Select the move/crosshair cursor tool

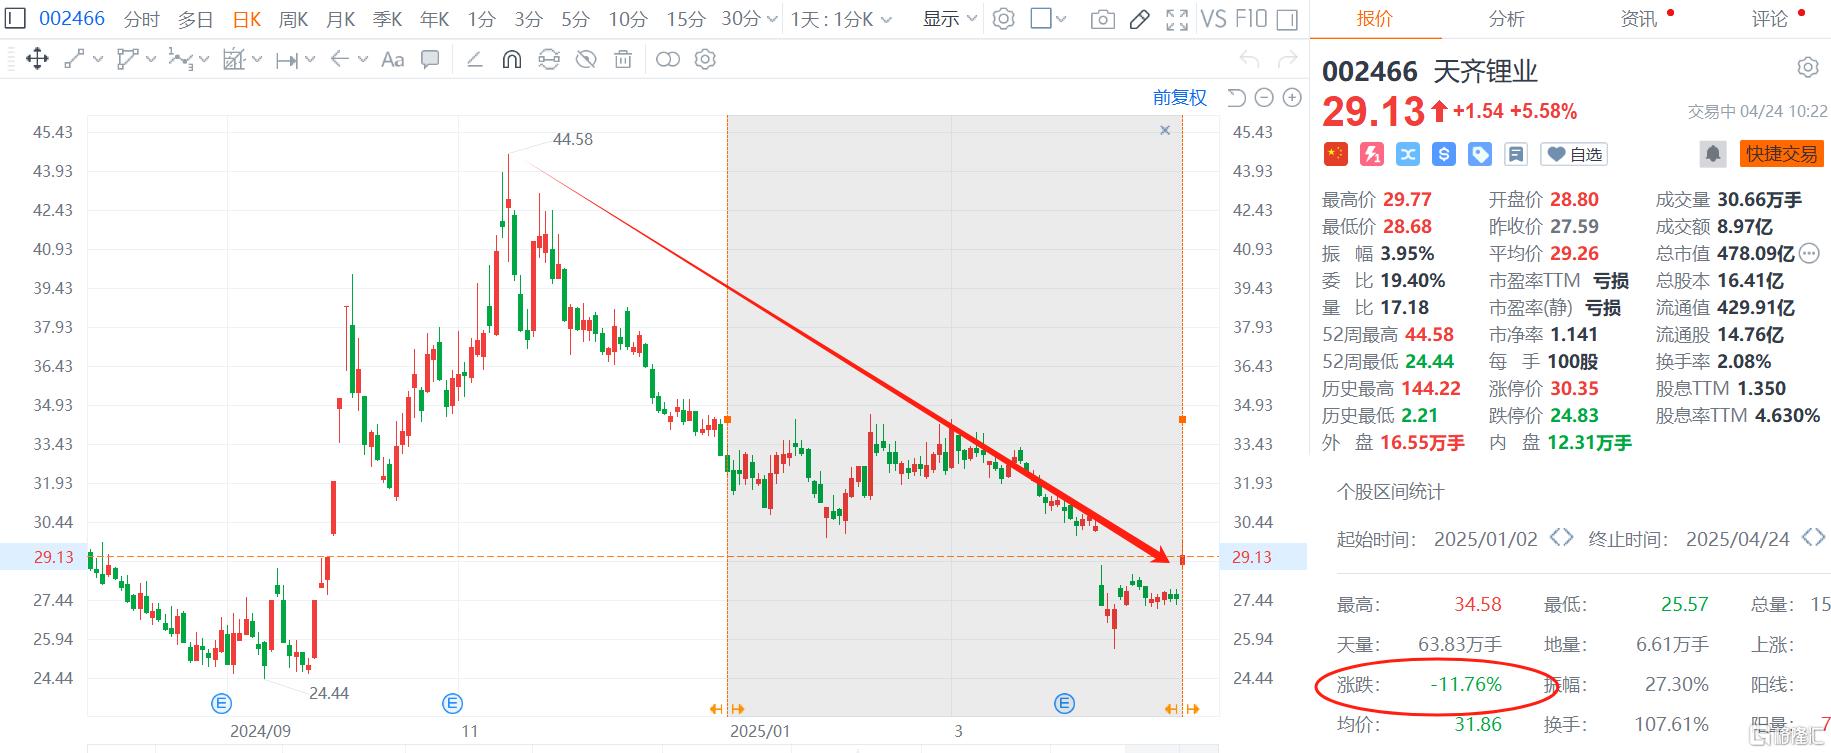(x=37, y=59)
